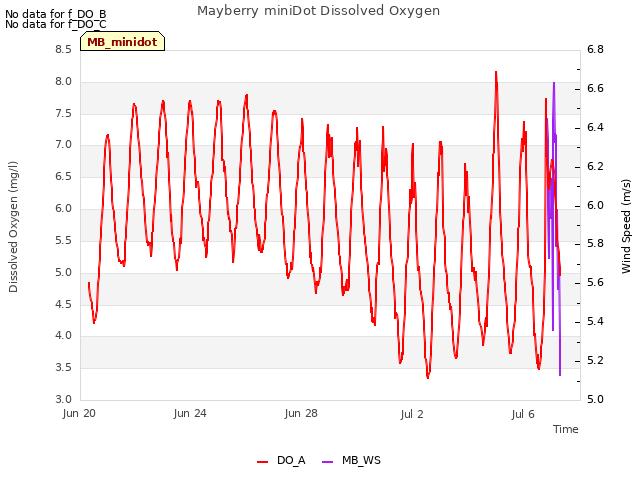
Task: Click the 'Dissolved Oxygen (mg/l)' axis label
Action: pyautogui.click(x=13, y=227)
